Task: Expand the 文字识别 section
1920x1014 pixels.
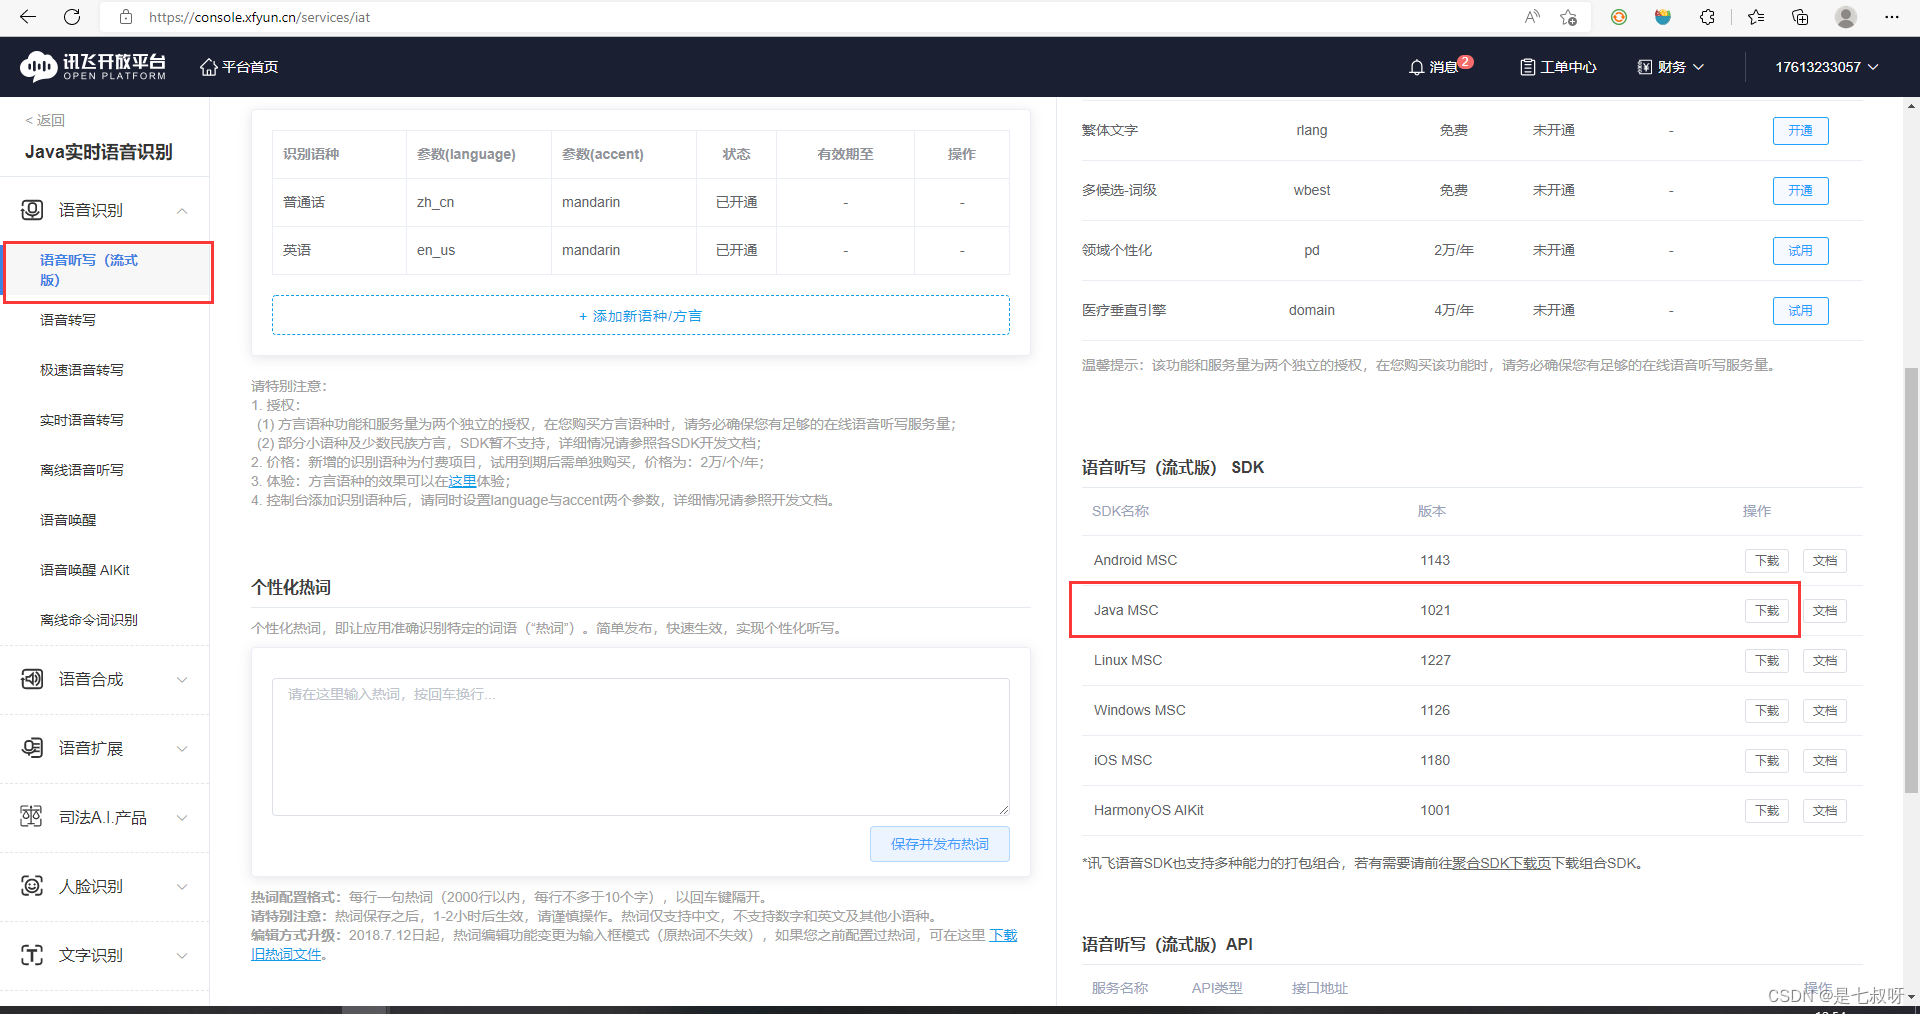Action: 105,956
